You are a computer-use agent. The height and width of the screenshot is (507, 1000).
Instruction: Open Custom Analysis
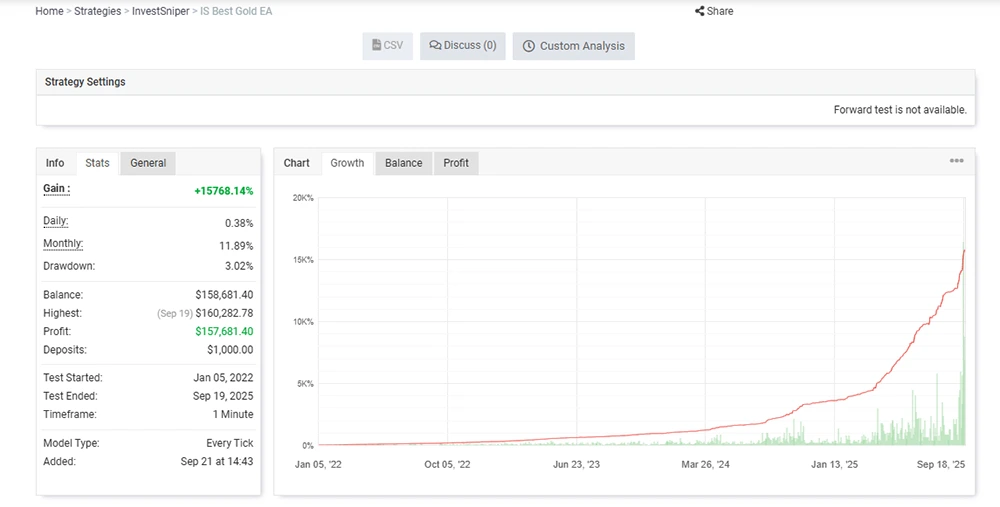[x=573, y=46]
